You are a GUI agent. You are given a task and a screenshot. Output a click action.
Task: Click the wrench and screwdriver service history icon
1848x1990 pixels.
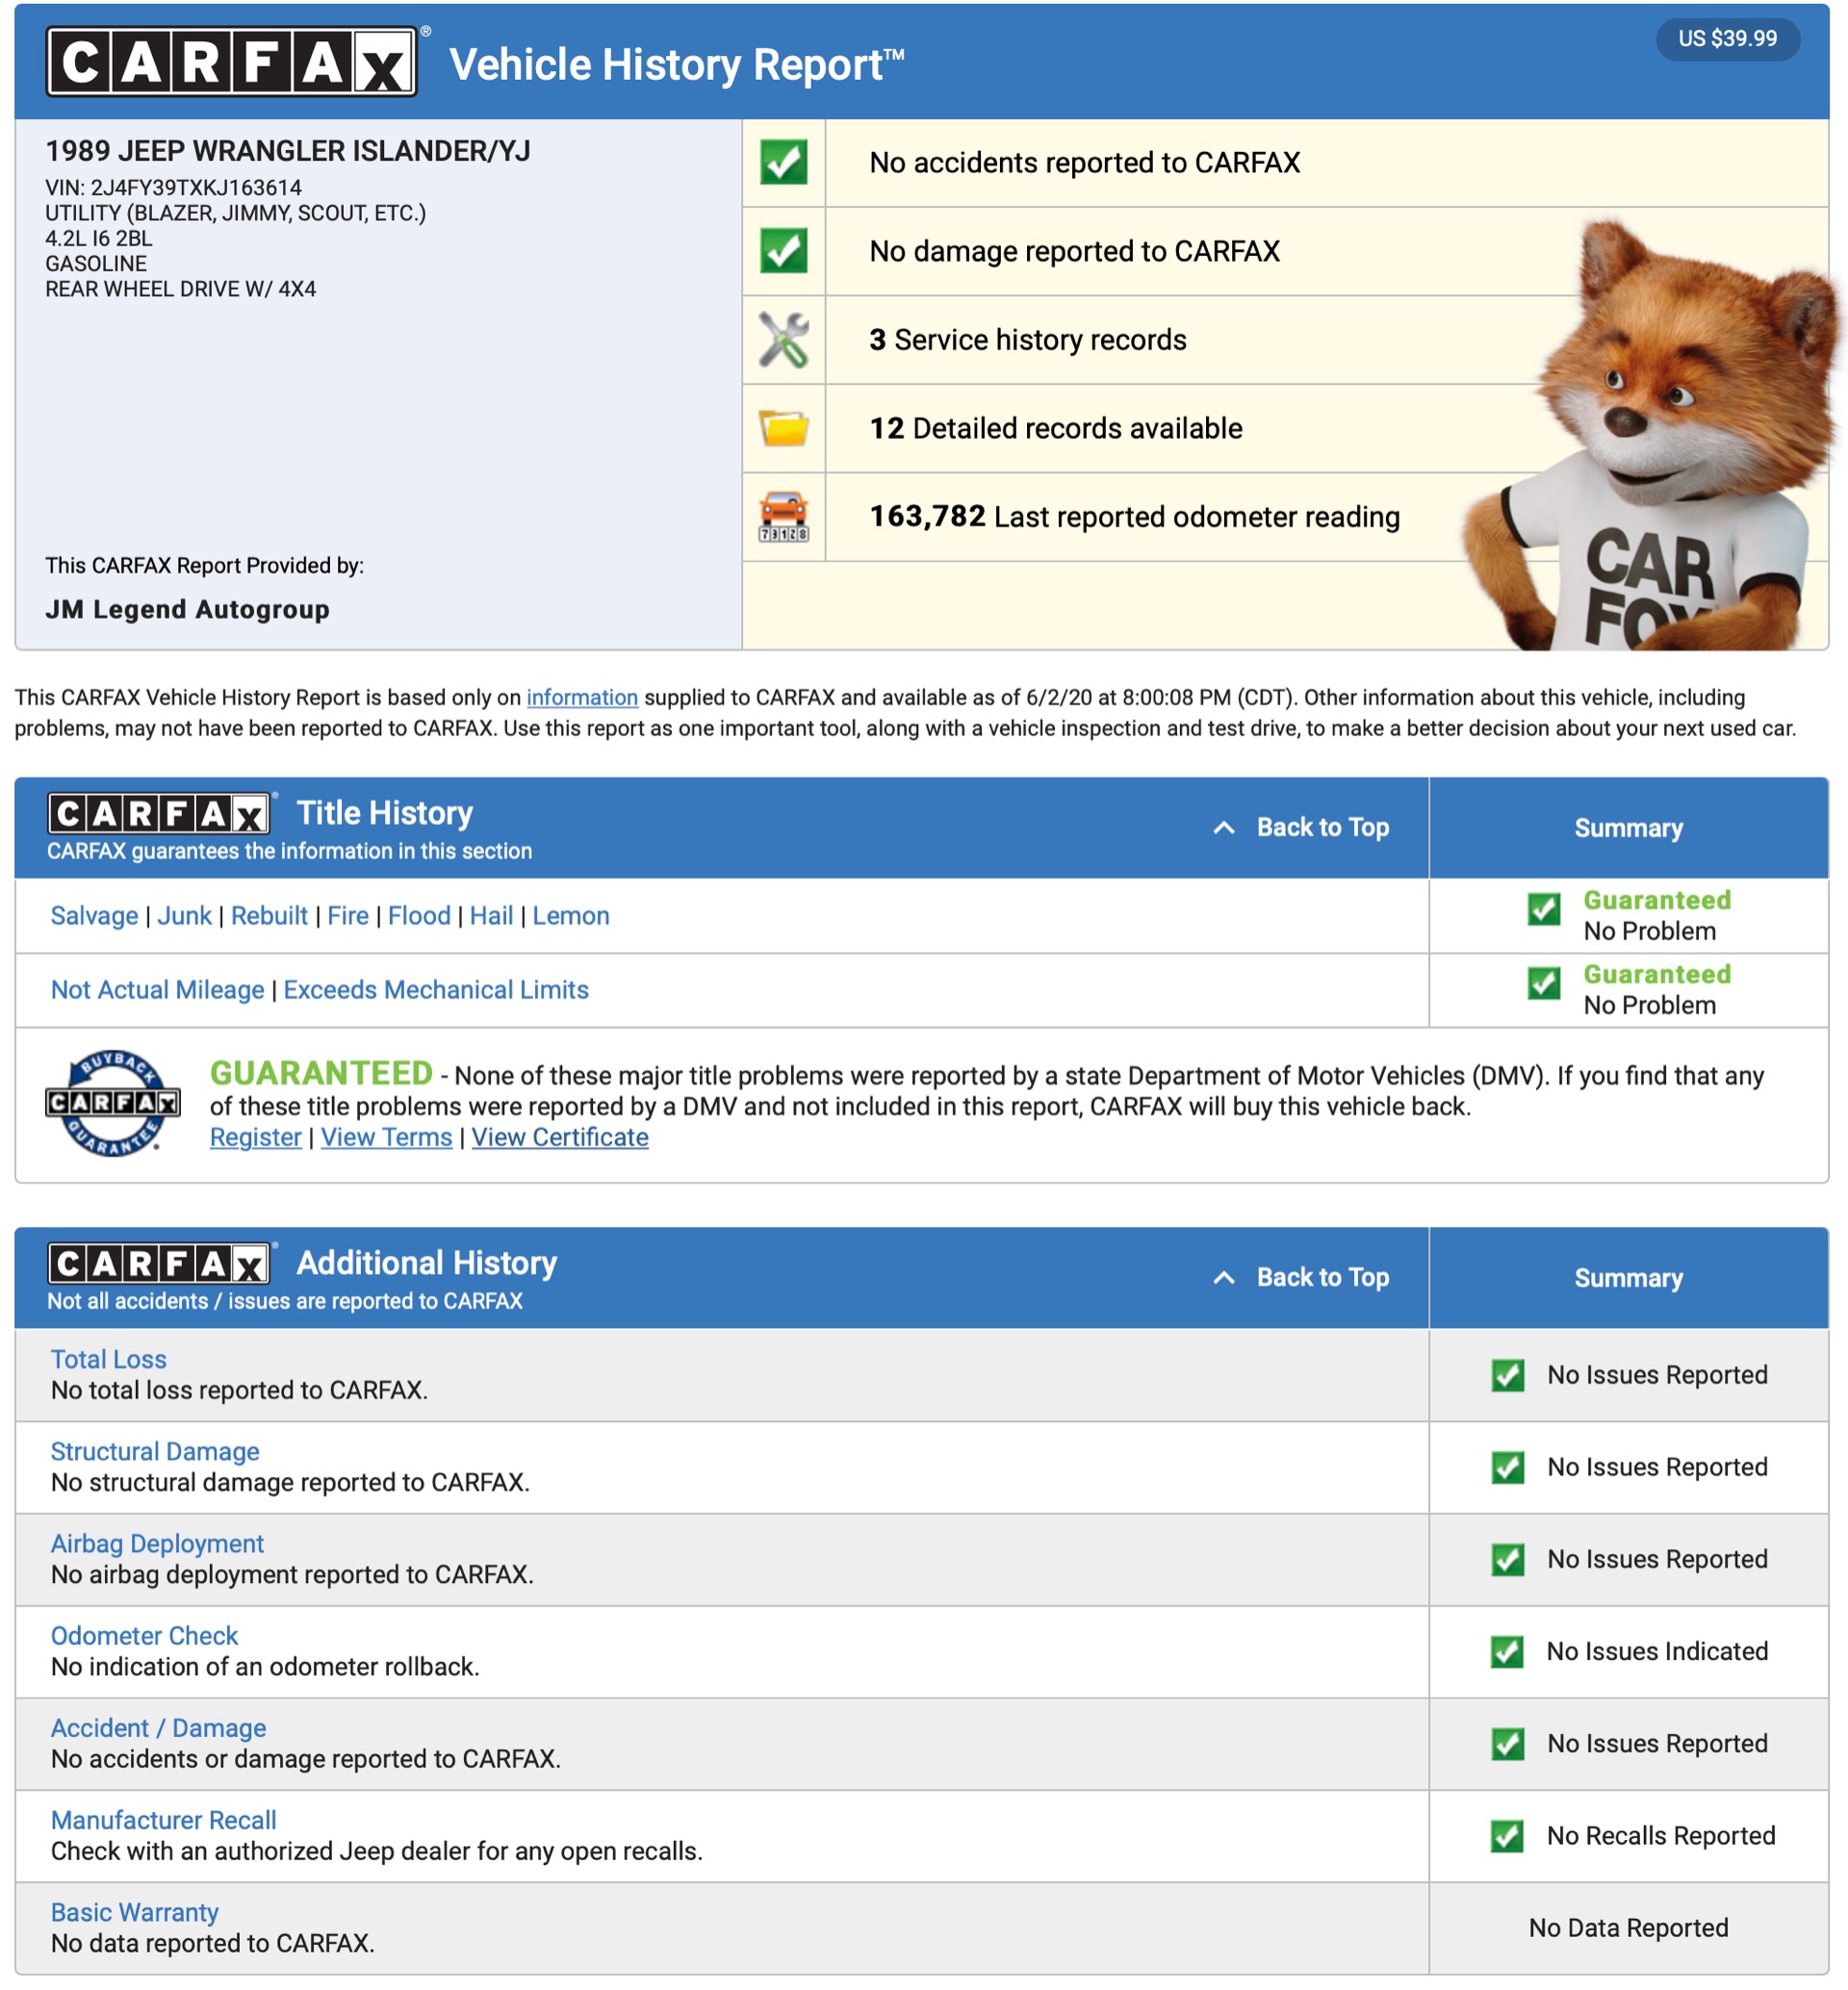point(783,339)
